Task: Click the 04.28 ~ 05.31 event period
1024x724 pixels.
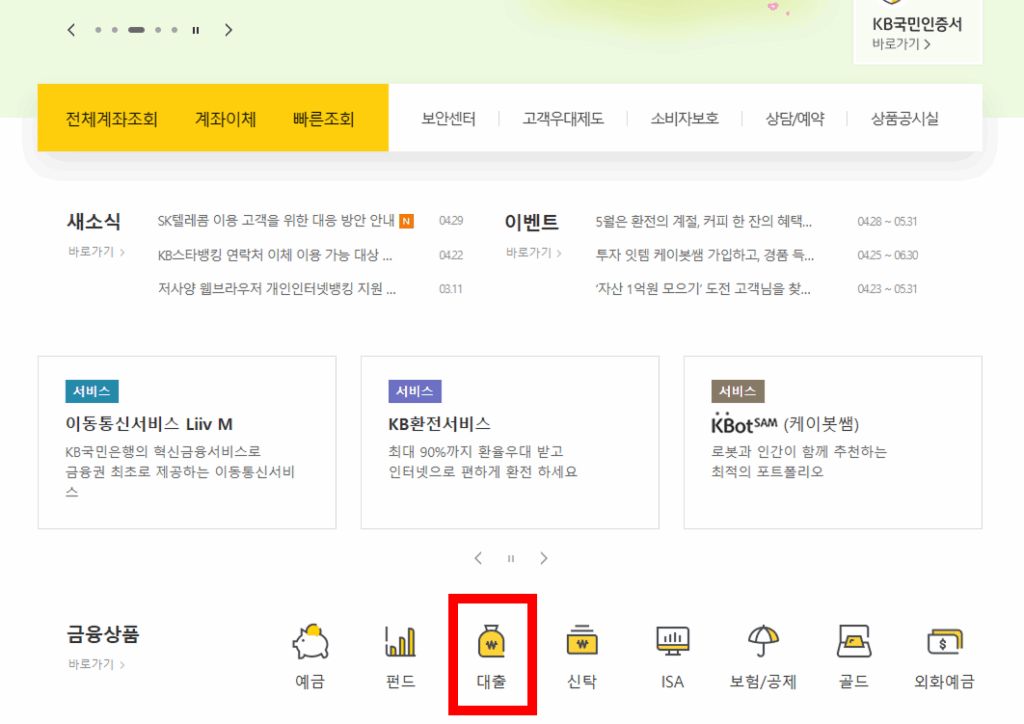Action: [x=887, y=221]
